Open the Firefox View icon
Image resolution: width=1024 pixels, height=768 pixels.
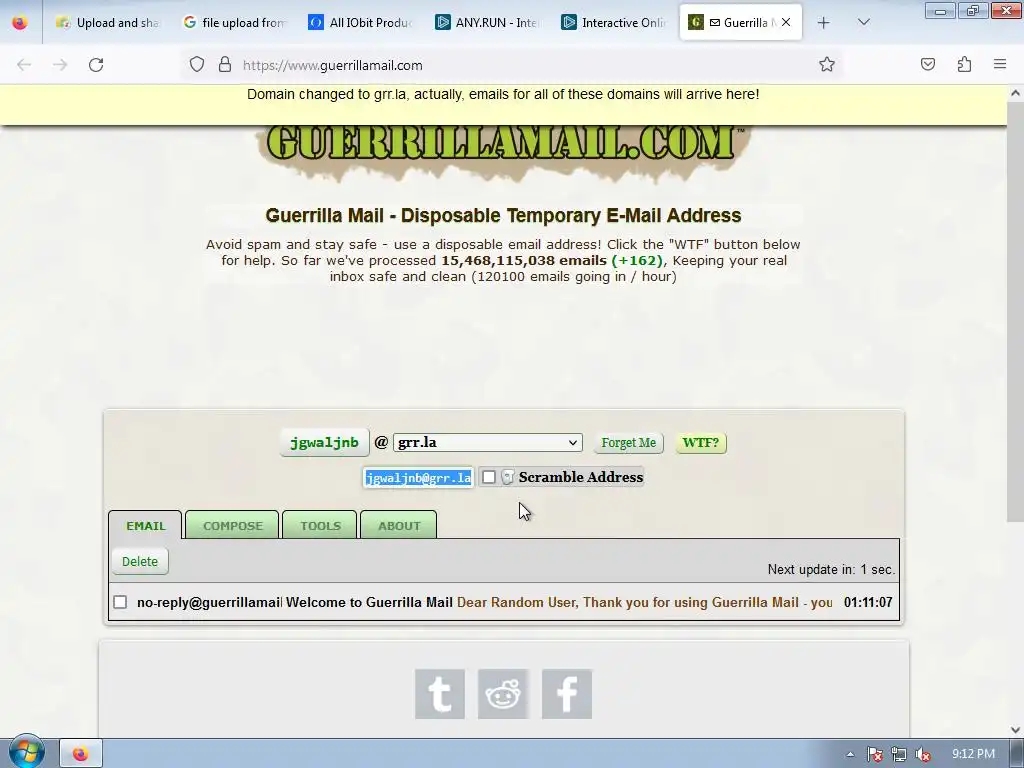click(x=20, y=23)
